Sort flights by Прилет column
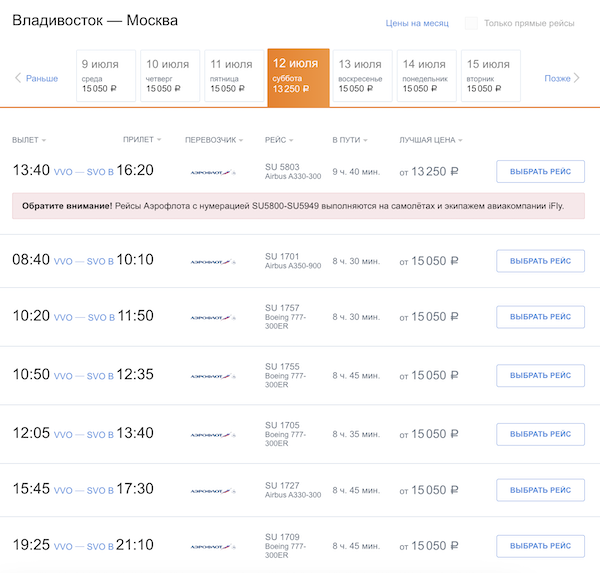Image resolution: width=600 pixels, height=573 pixels. pyautogui.click(x=141, y=140)
